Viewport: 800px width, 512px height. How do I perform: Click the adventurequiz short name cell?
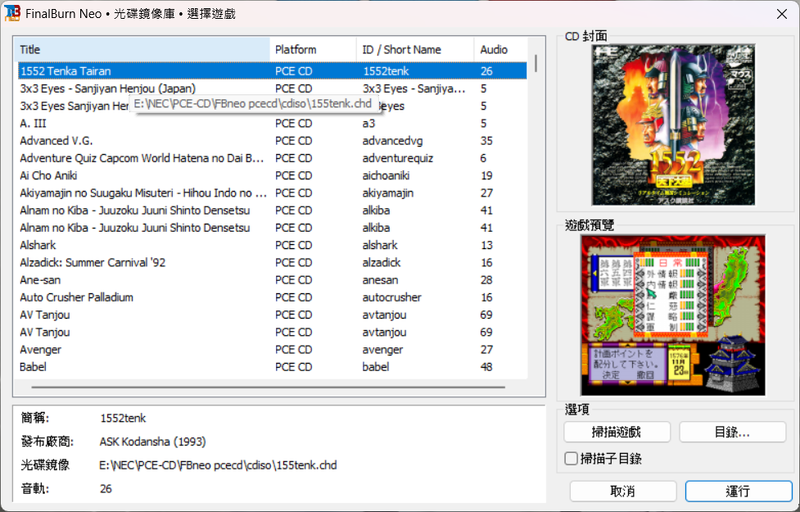pos(397,158)
